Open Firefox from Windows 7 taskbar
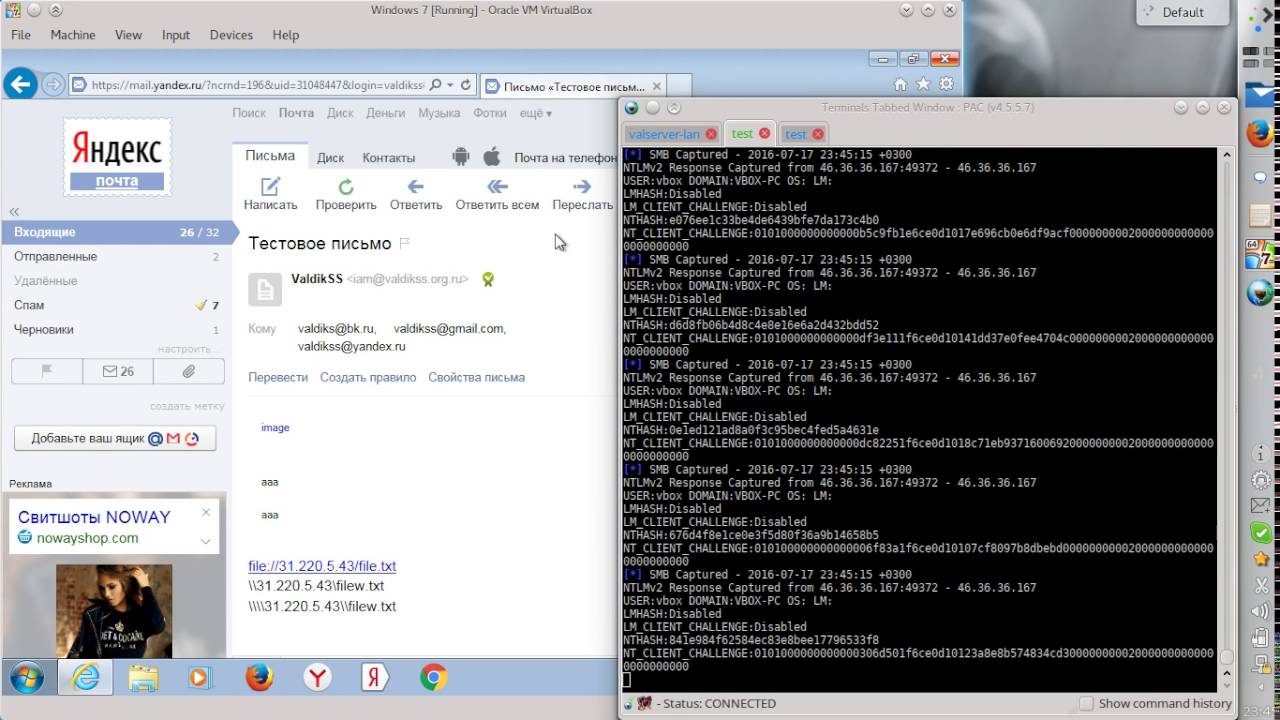This screenshot has height=720, width=1280. point(259,677)
